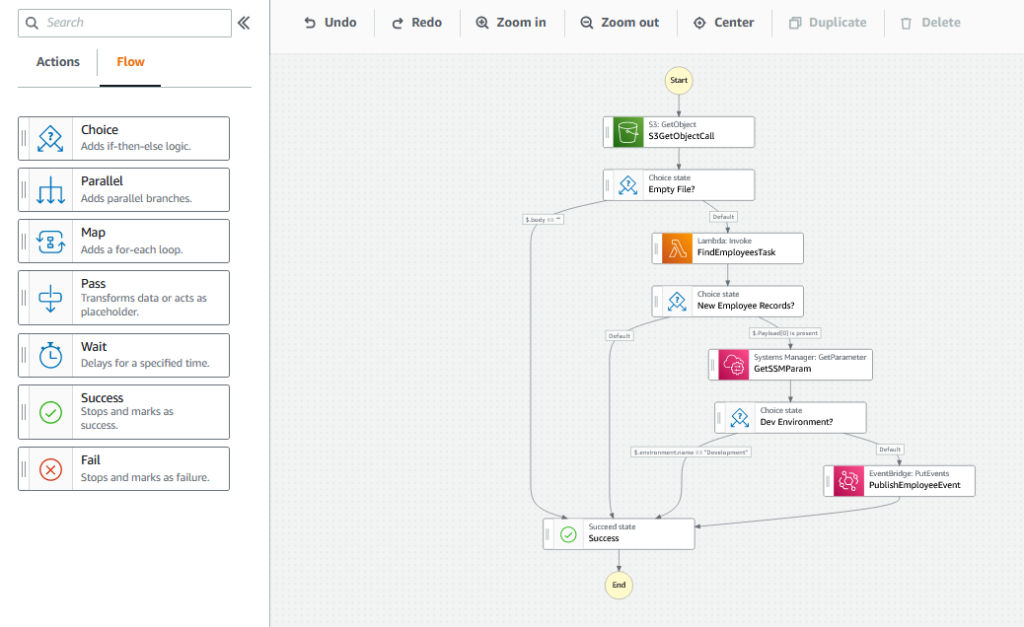Screen dimensions: 1024x627
Task: Click the S3 bucket icon on S3GetObjectCall
Action: (626, 131)
